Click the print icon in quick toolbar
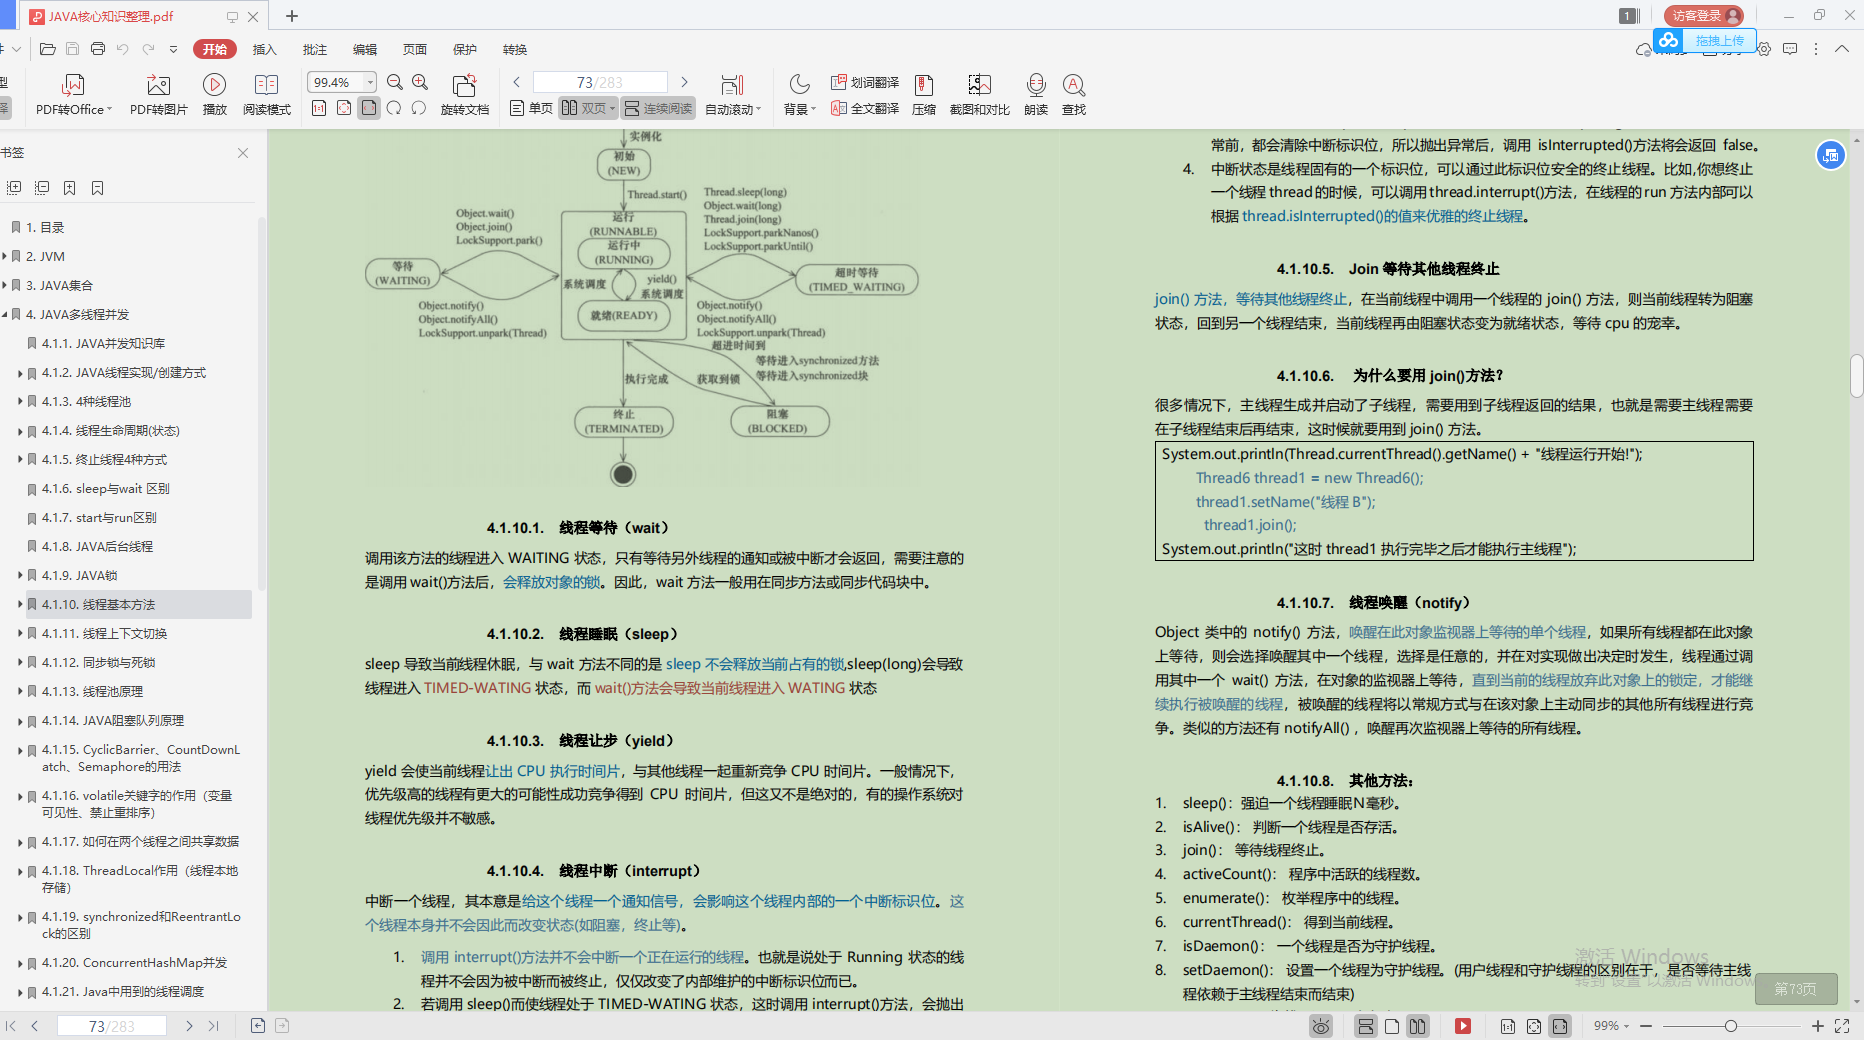Screen dimensions: 1864x1040 (98, 49)
